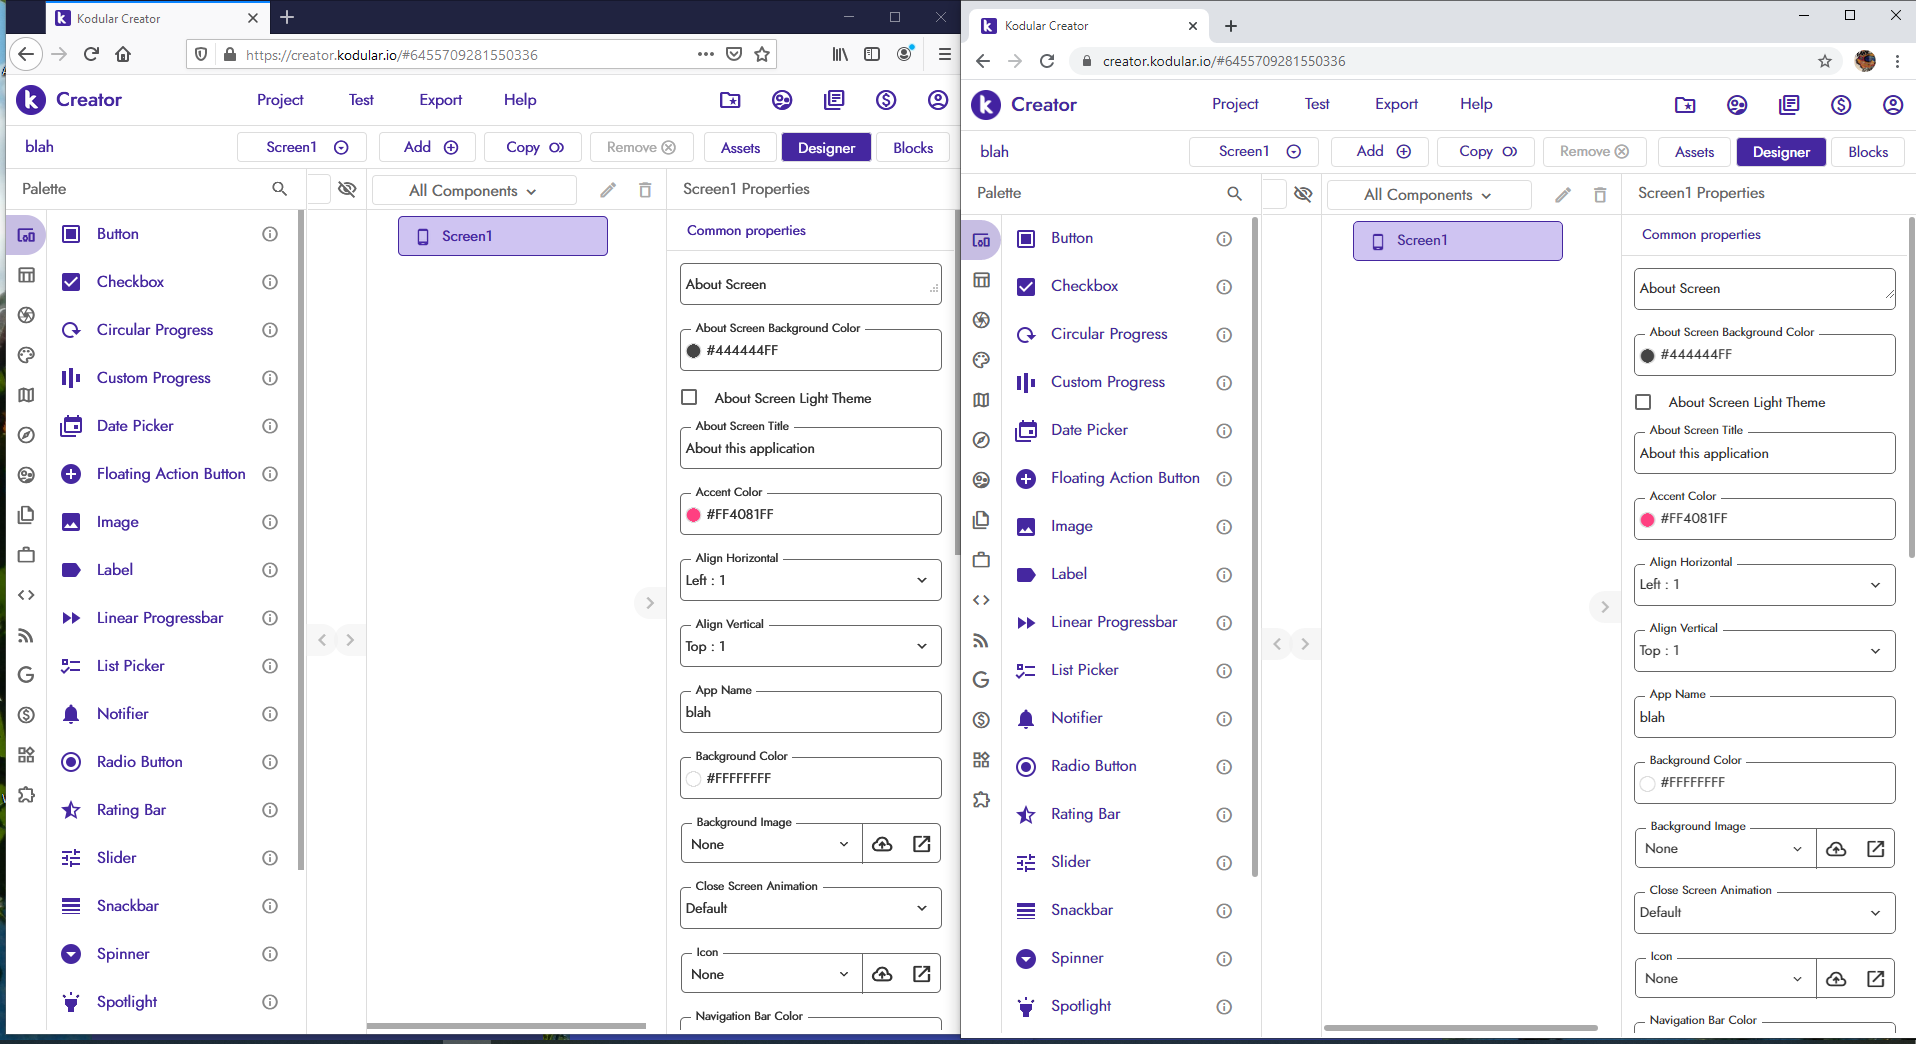Click the Add button to create a screen

(x=426, y=147)
